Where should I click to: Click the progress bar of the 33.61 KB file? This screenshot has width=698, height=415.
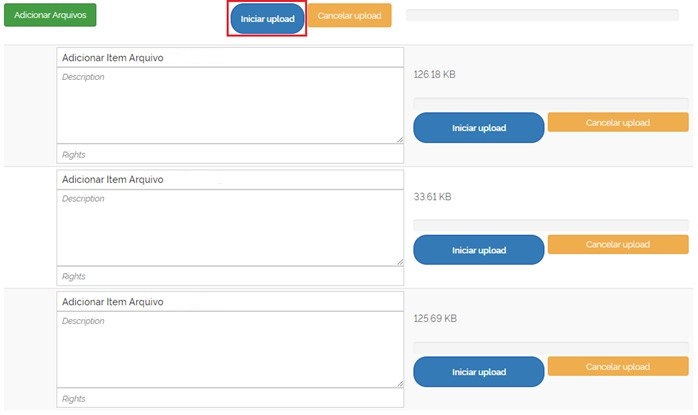[550, 225]
